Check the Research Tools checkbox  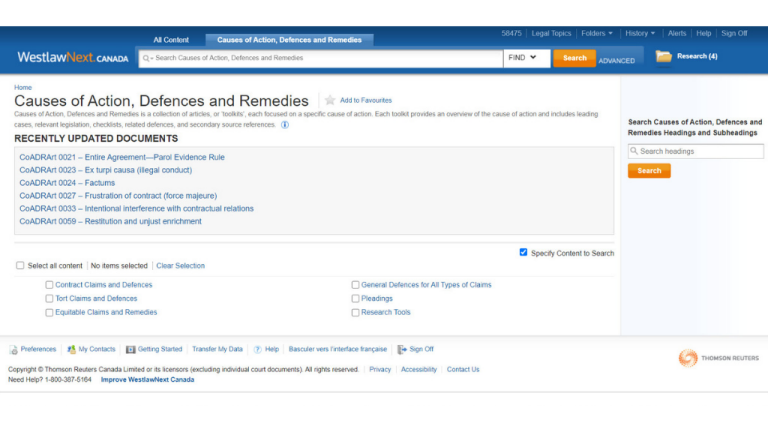[x=355, y=312]
